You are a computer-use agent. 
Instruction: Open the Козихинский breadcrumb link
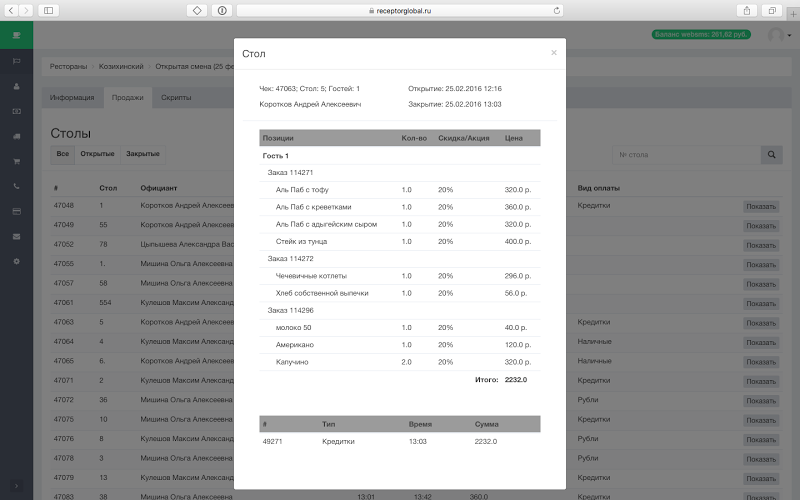pos(121,66)
